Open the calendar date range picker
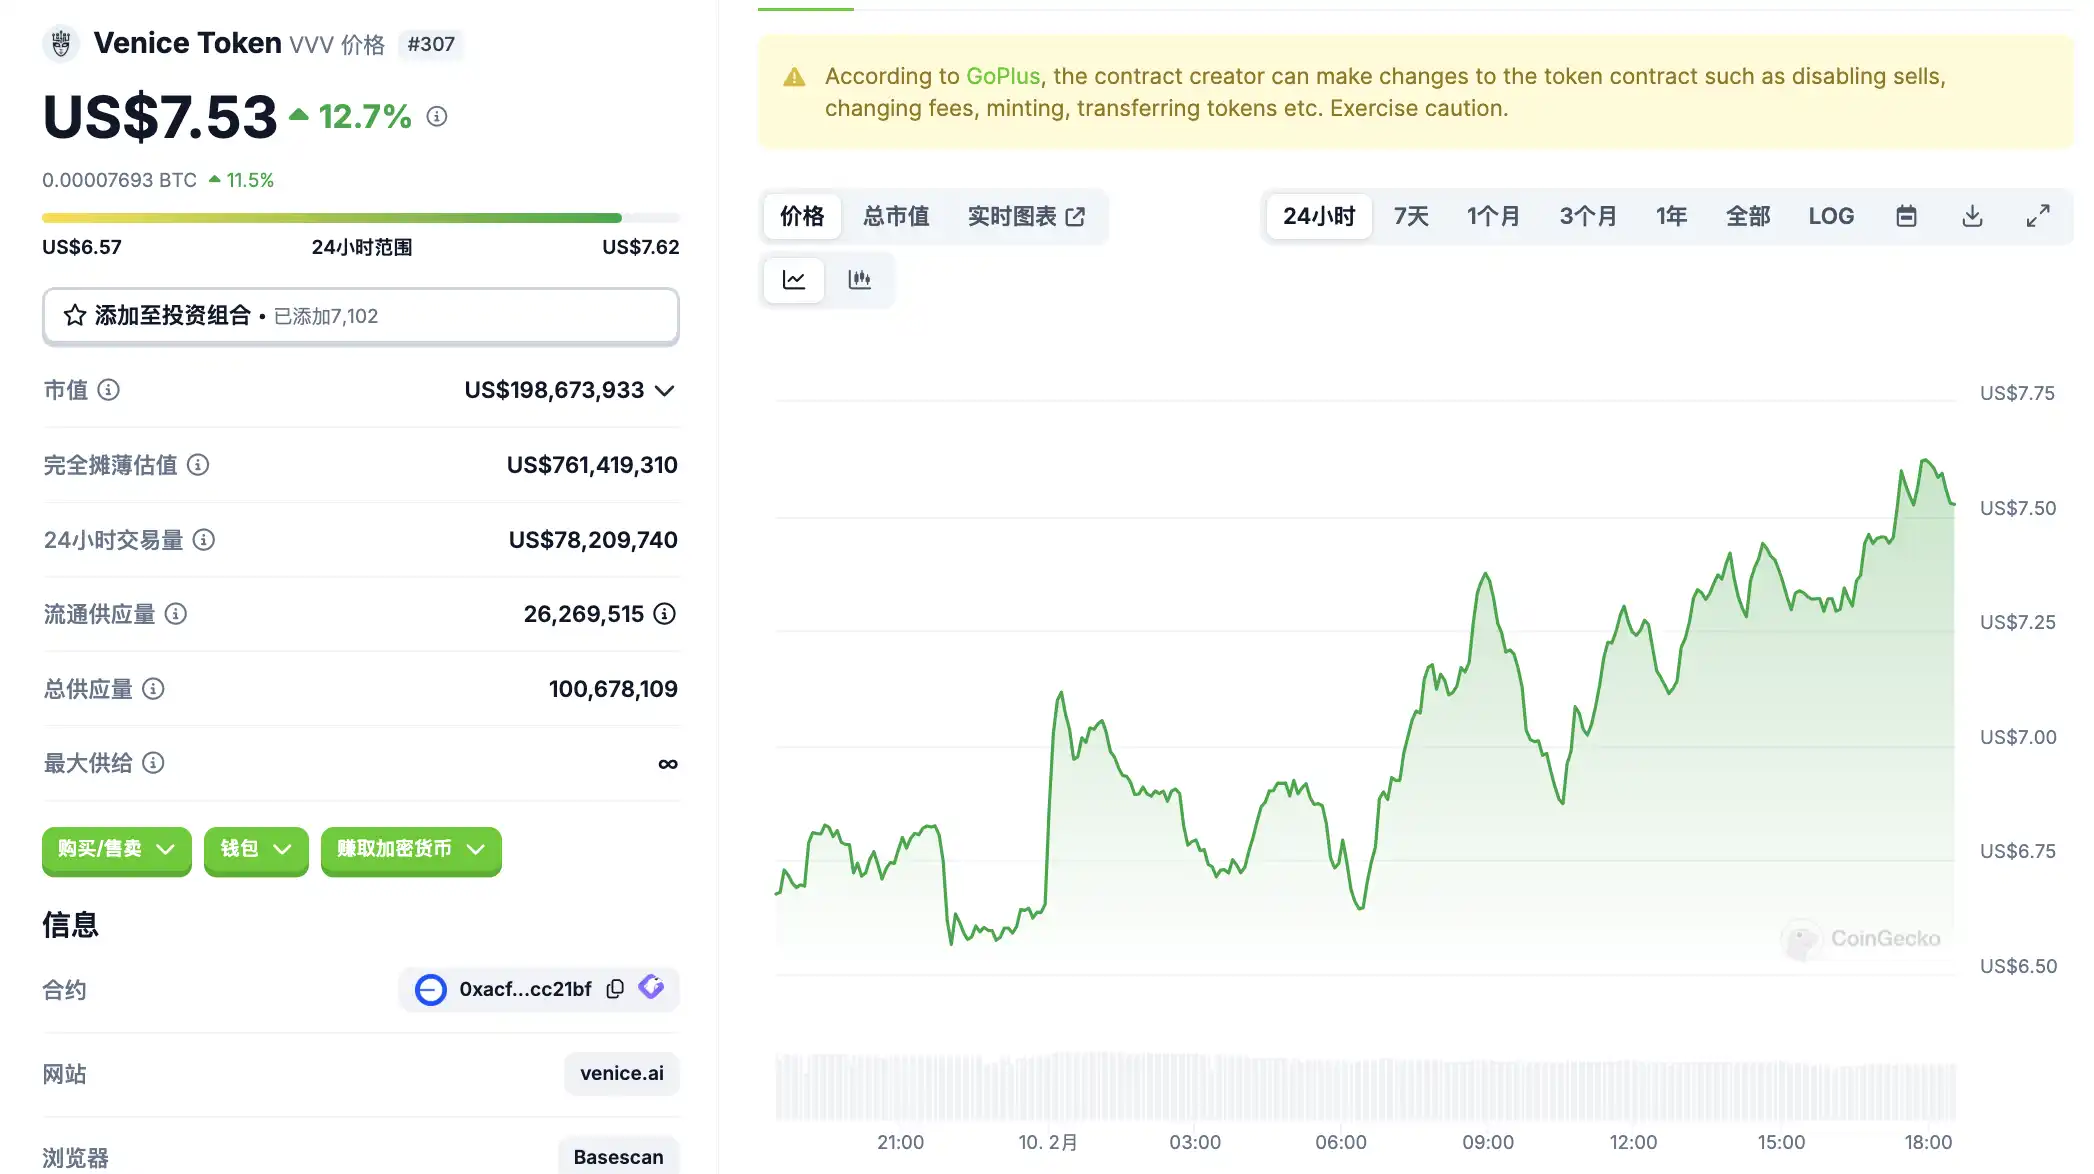This screenshot has height=1174, width=2094. [1906, 216]
